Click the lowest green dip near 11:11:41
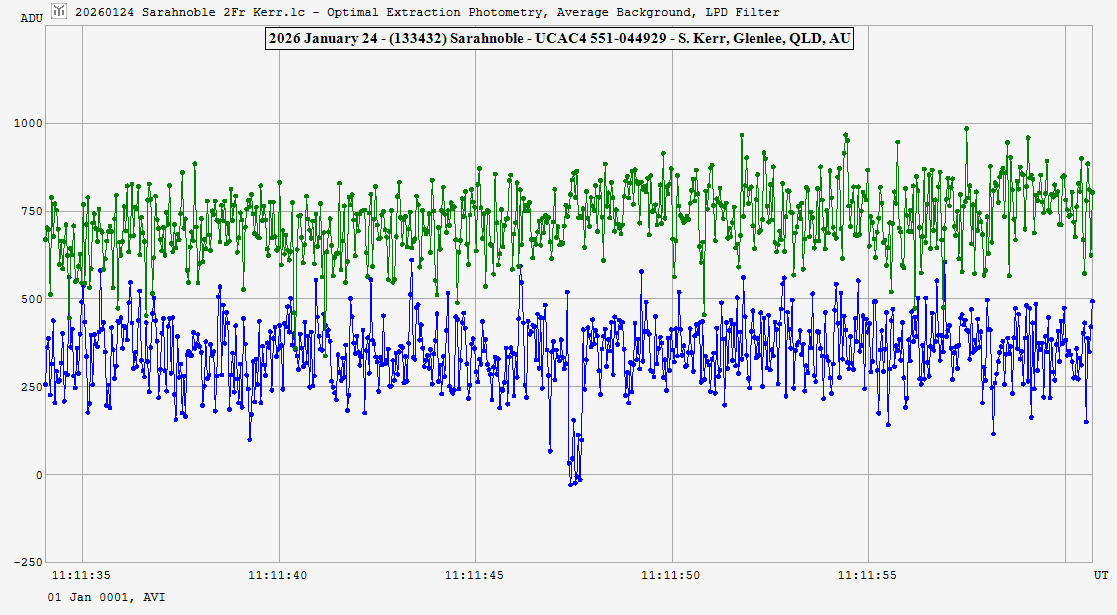 (325, 355)
